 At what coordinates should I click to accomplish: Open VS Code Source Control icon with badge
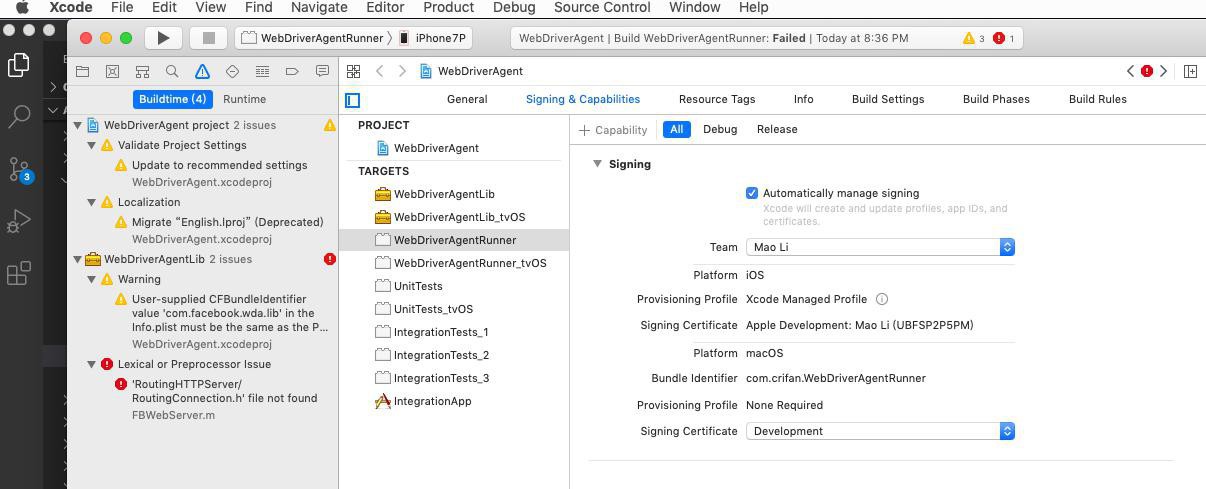coord(19,169)
